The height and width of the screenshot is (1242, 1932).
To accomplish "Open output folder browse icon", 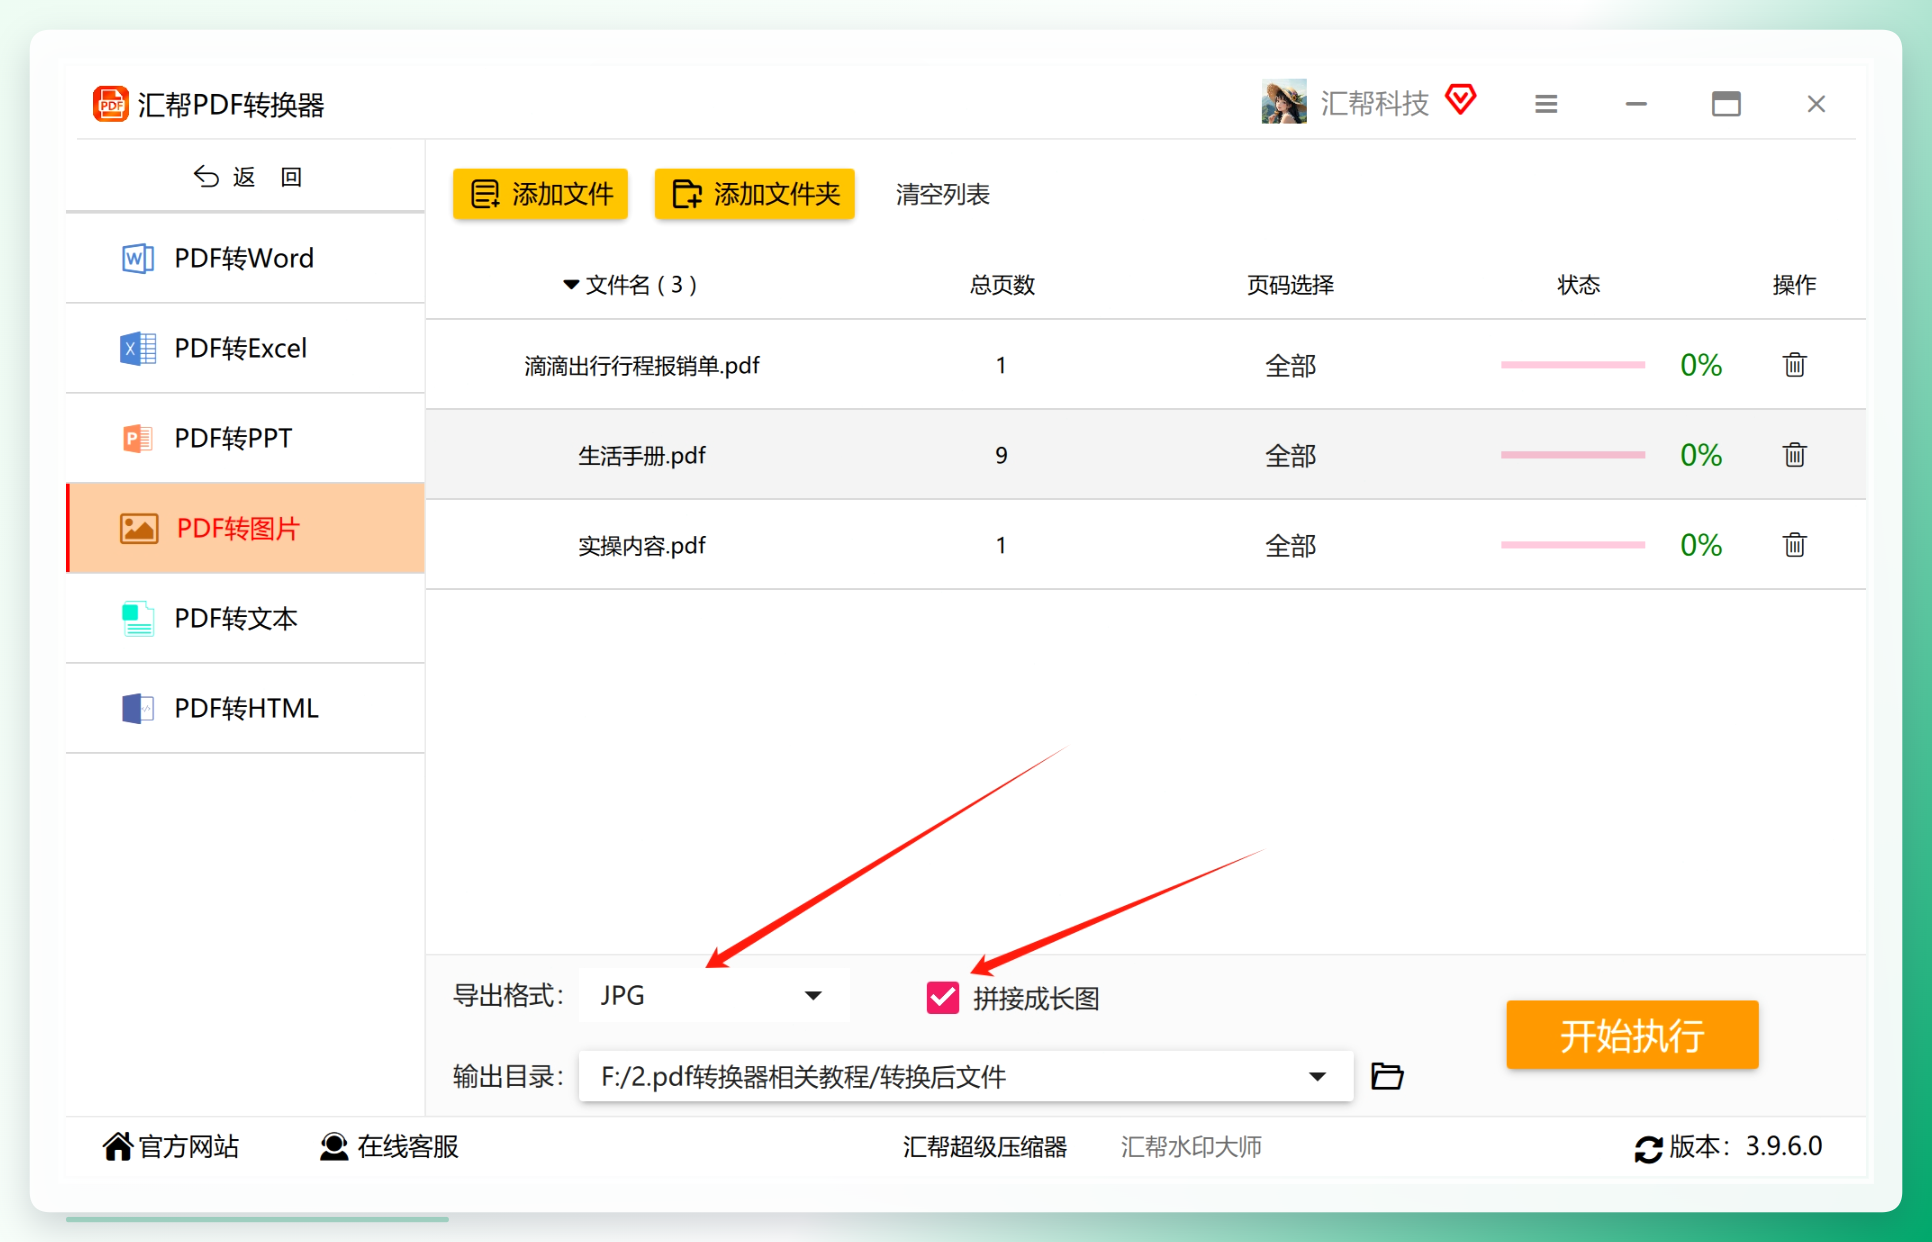I will (1387, 1076).
